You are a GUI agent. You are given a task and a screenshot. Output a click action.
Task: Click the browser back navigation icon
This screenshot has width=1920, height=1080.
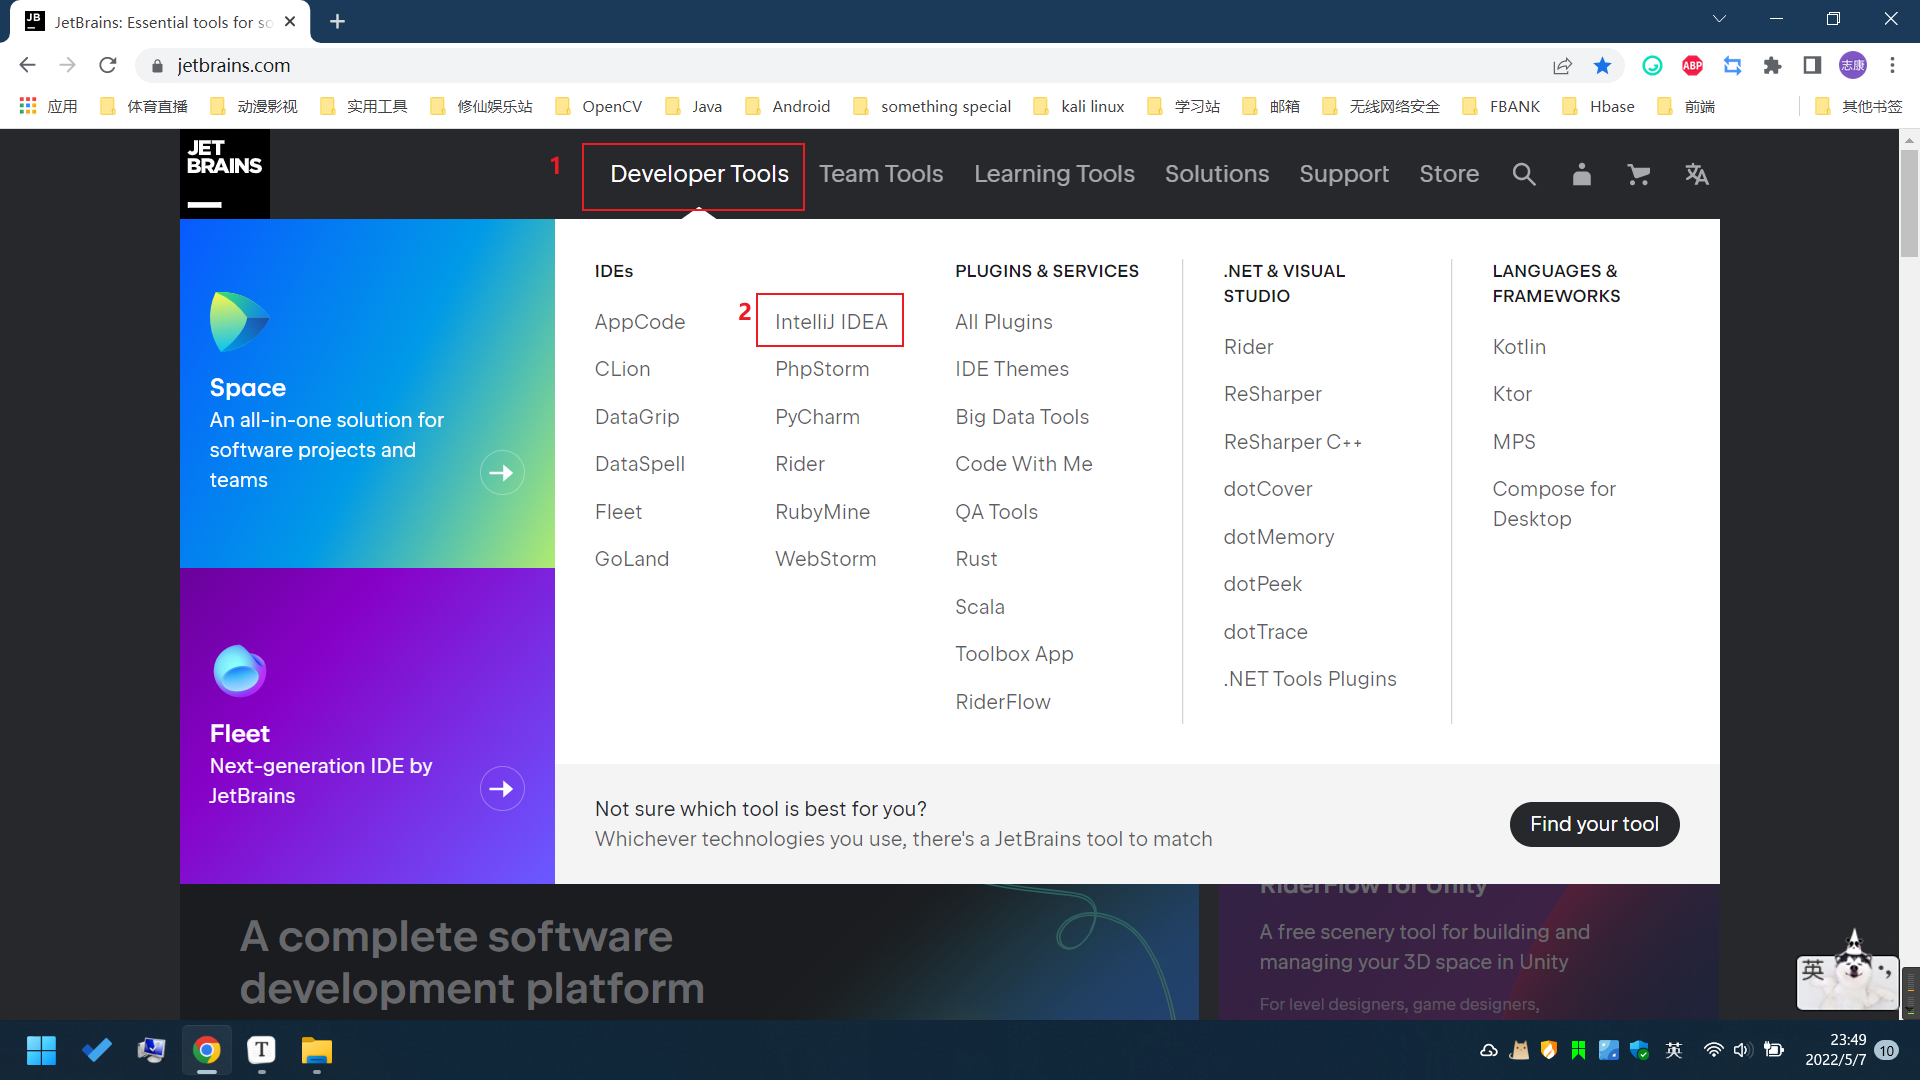[25, 65]
